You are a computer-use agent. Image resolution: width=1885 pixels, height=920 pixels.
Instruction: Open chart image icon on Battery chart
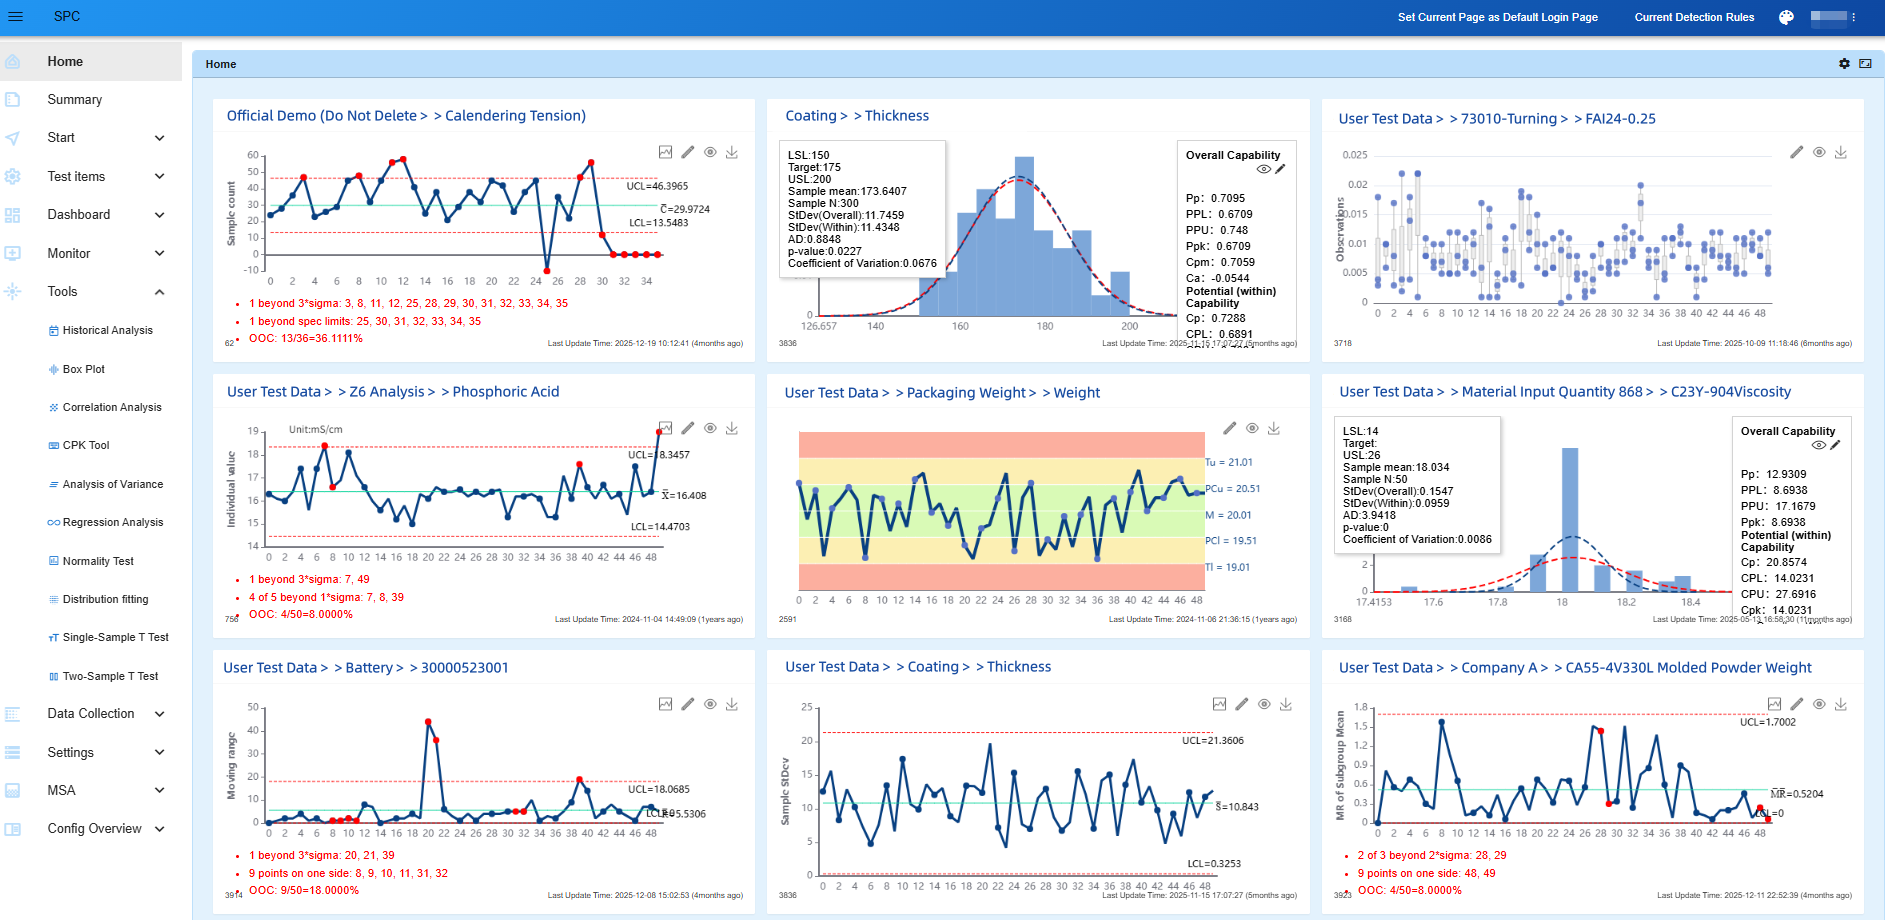pos(666,704)
